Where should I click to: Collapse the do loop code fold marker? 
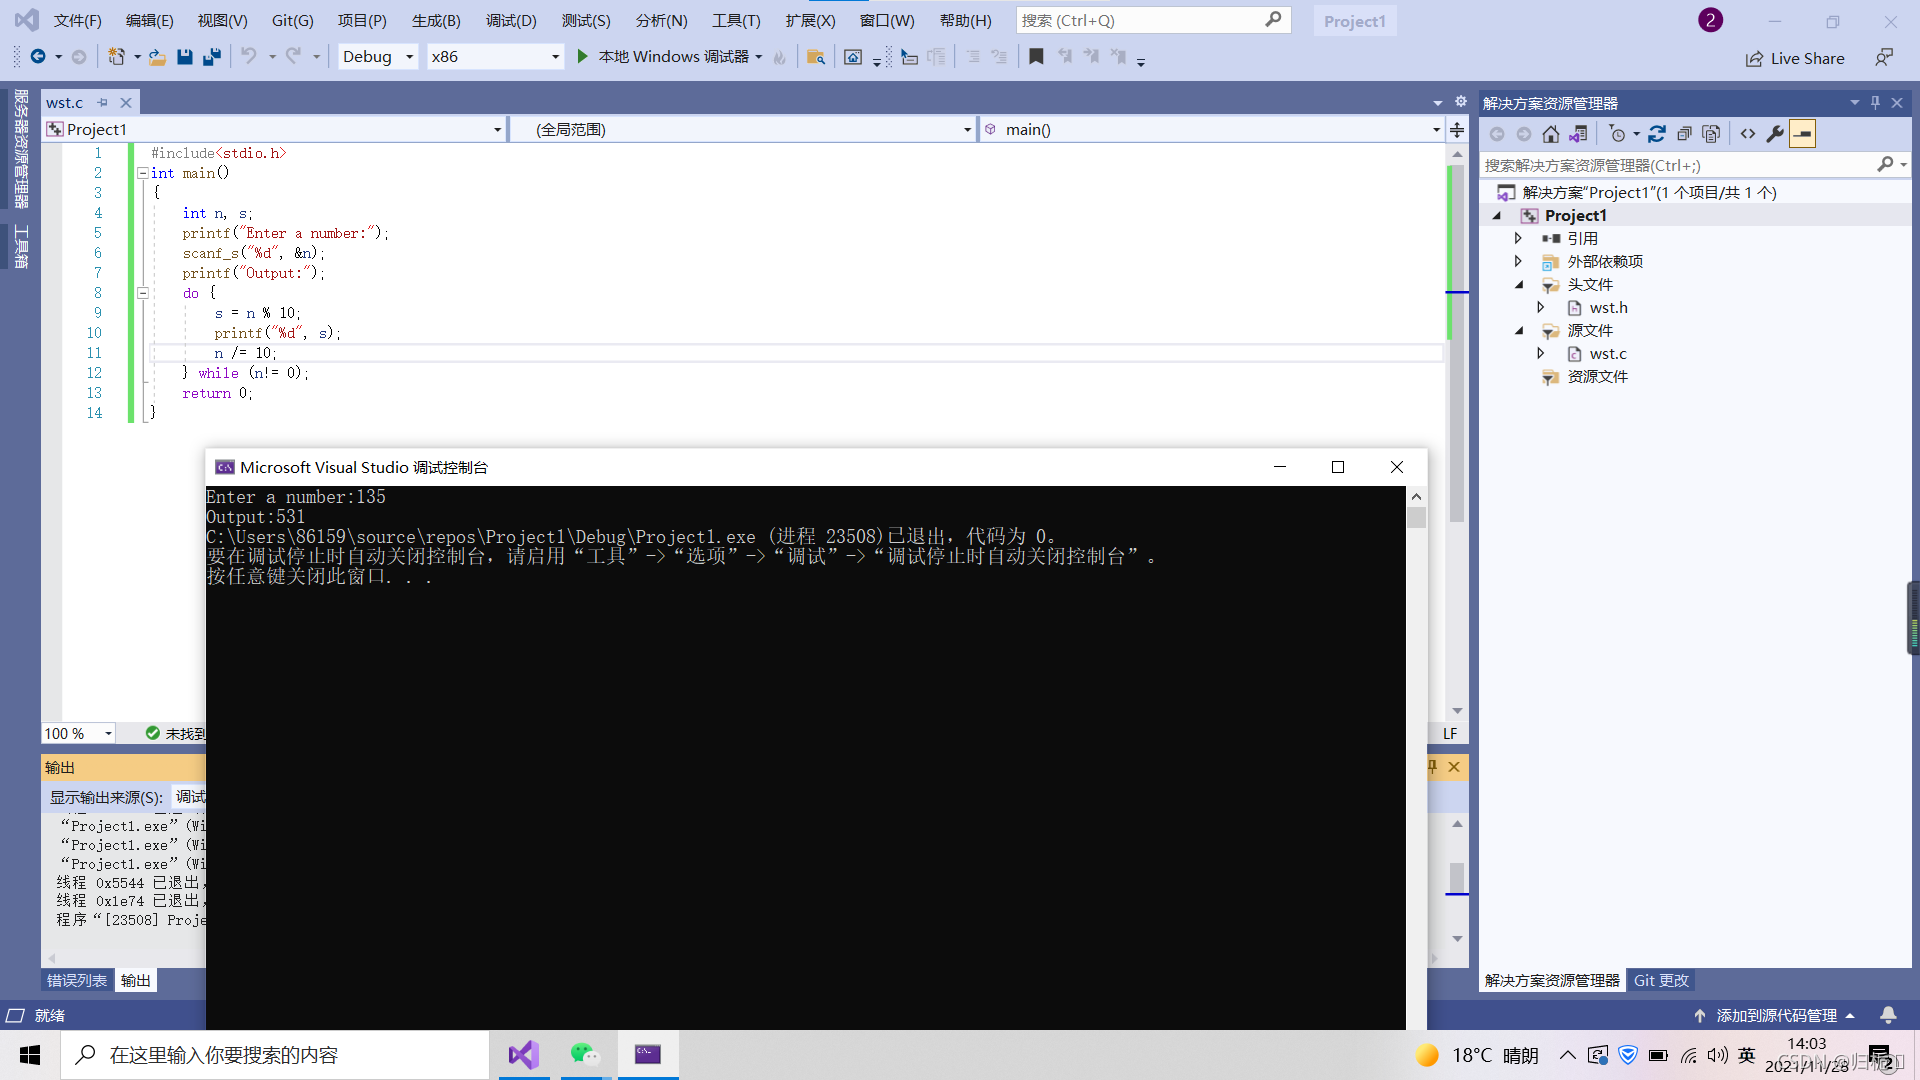(x=142, y=293)
